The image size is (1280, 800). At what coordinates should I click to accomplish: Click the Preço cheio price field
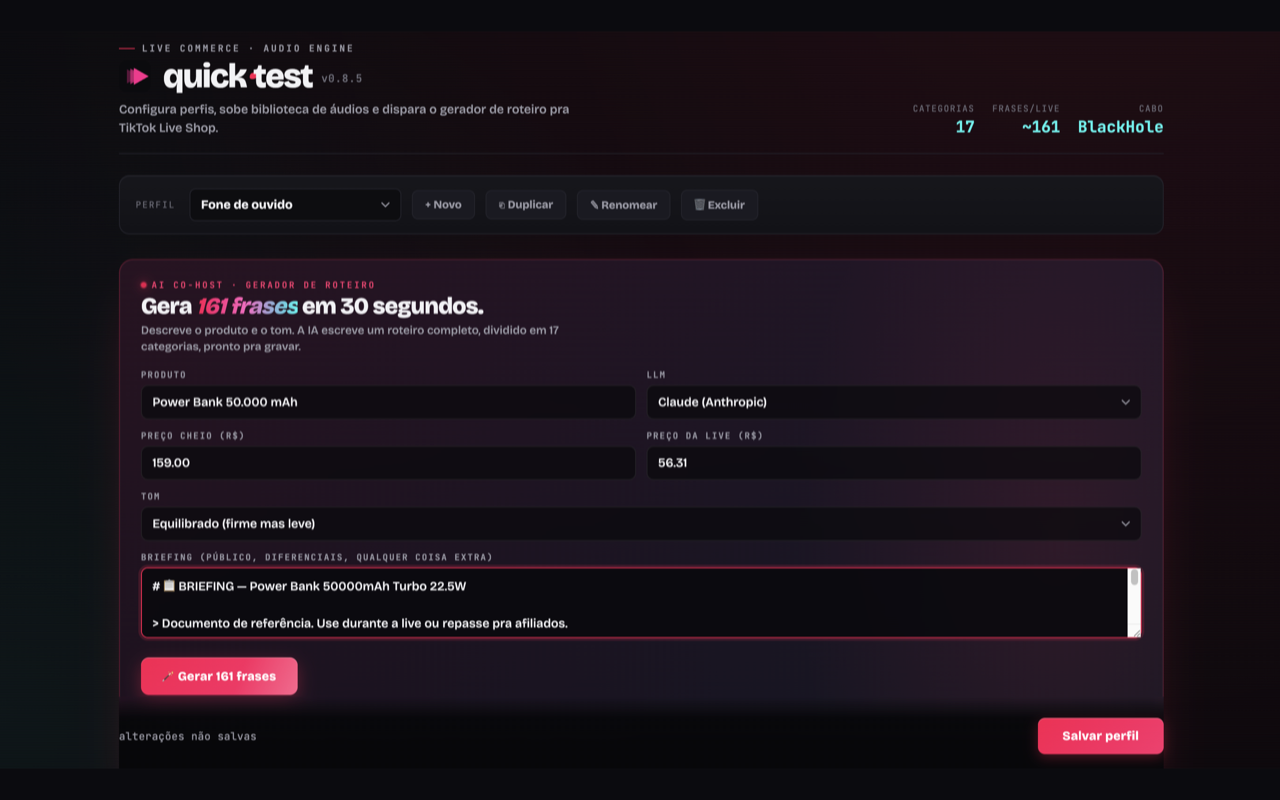click(388, 463)
